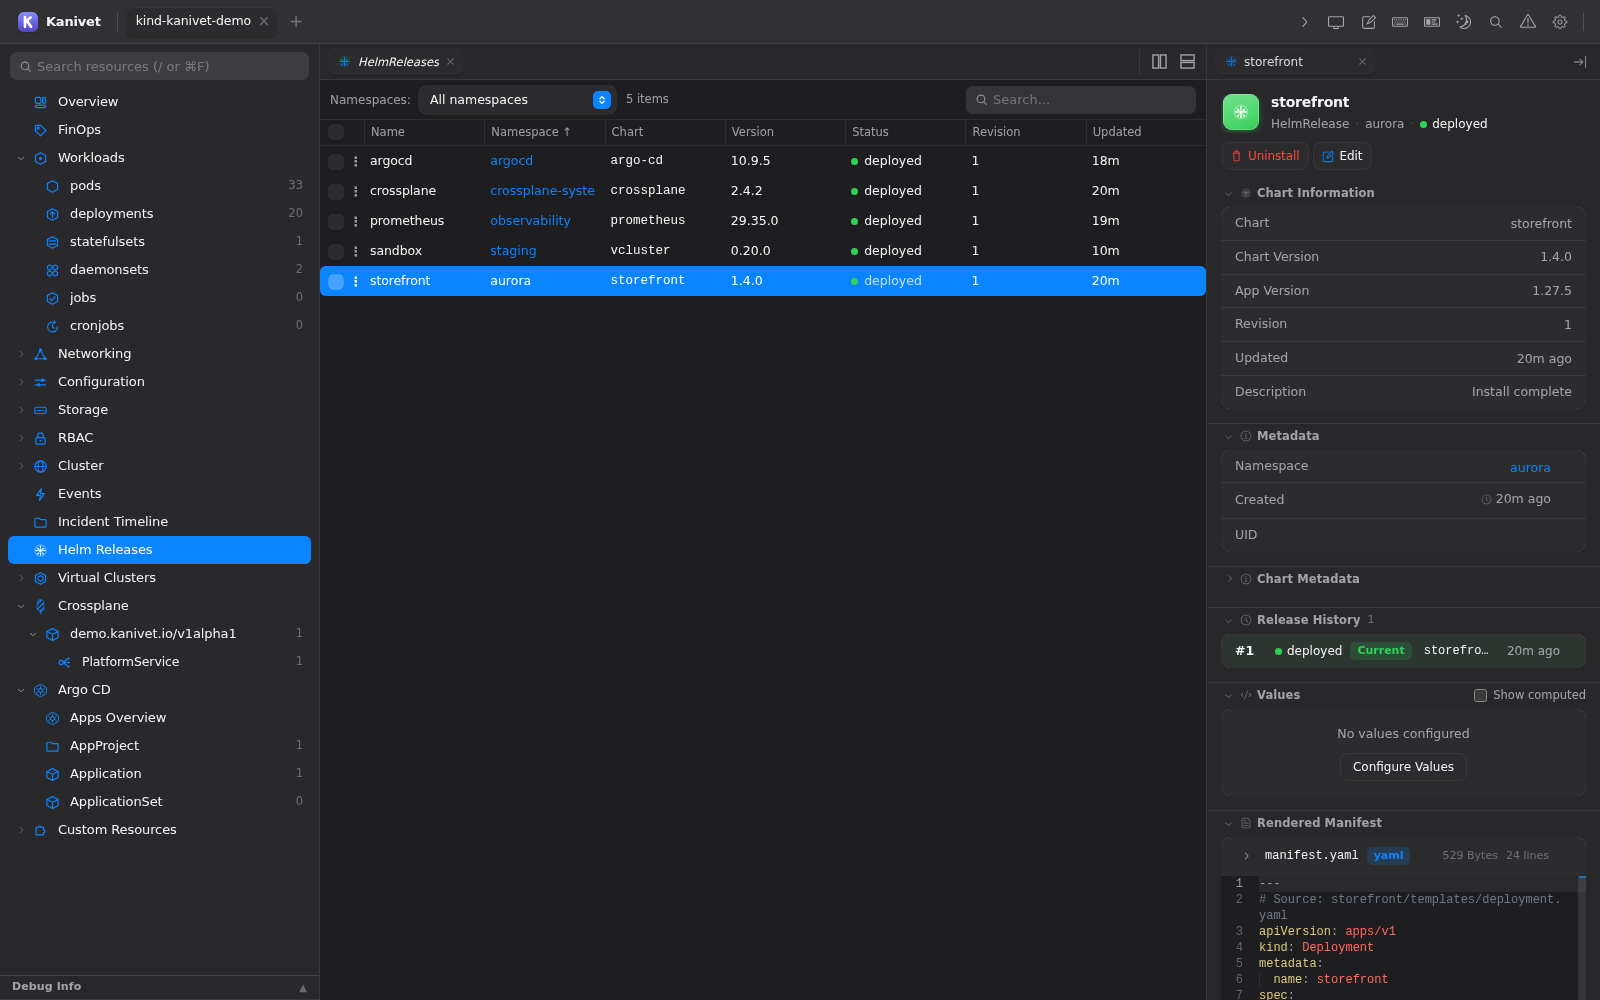Viewport: 1600px width, 1000px height.
Task: Click the monitor icon in top toolbar
Action: click(1336, 22)
